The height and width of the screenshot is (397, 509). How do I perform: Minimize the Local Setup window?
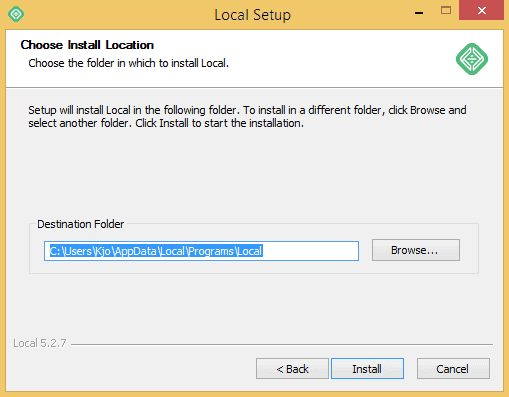[419, 13]
